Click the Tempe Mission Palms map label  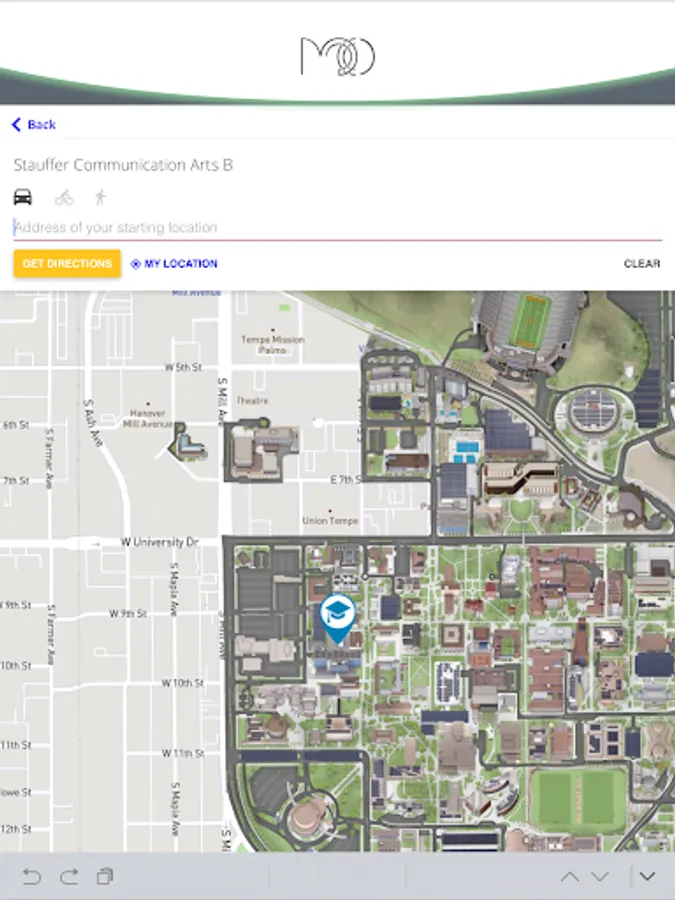pyautogui.click(x=273, y=344)
